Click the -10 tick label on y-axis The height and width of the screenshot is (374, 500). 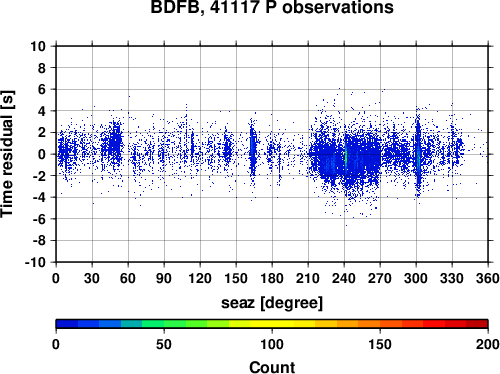coord(35,262)
